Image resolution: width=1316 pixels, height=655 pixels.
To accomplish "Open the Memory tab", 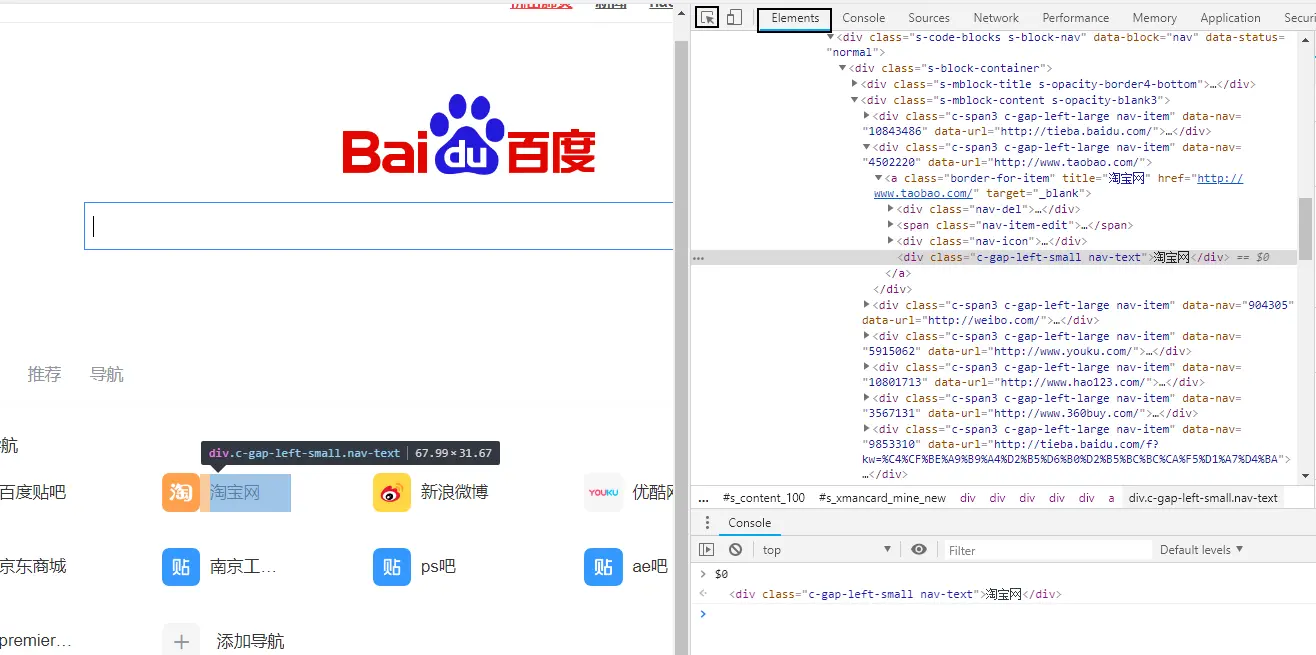I will [x=1154, y=18].
